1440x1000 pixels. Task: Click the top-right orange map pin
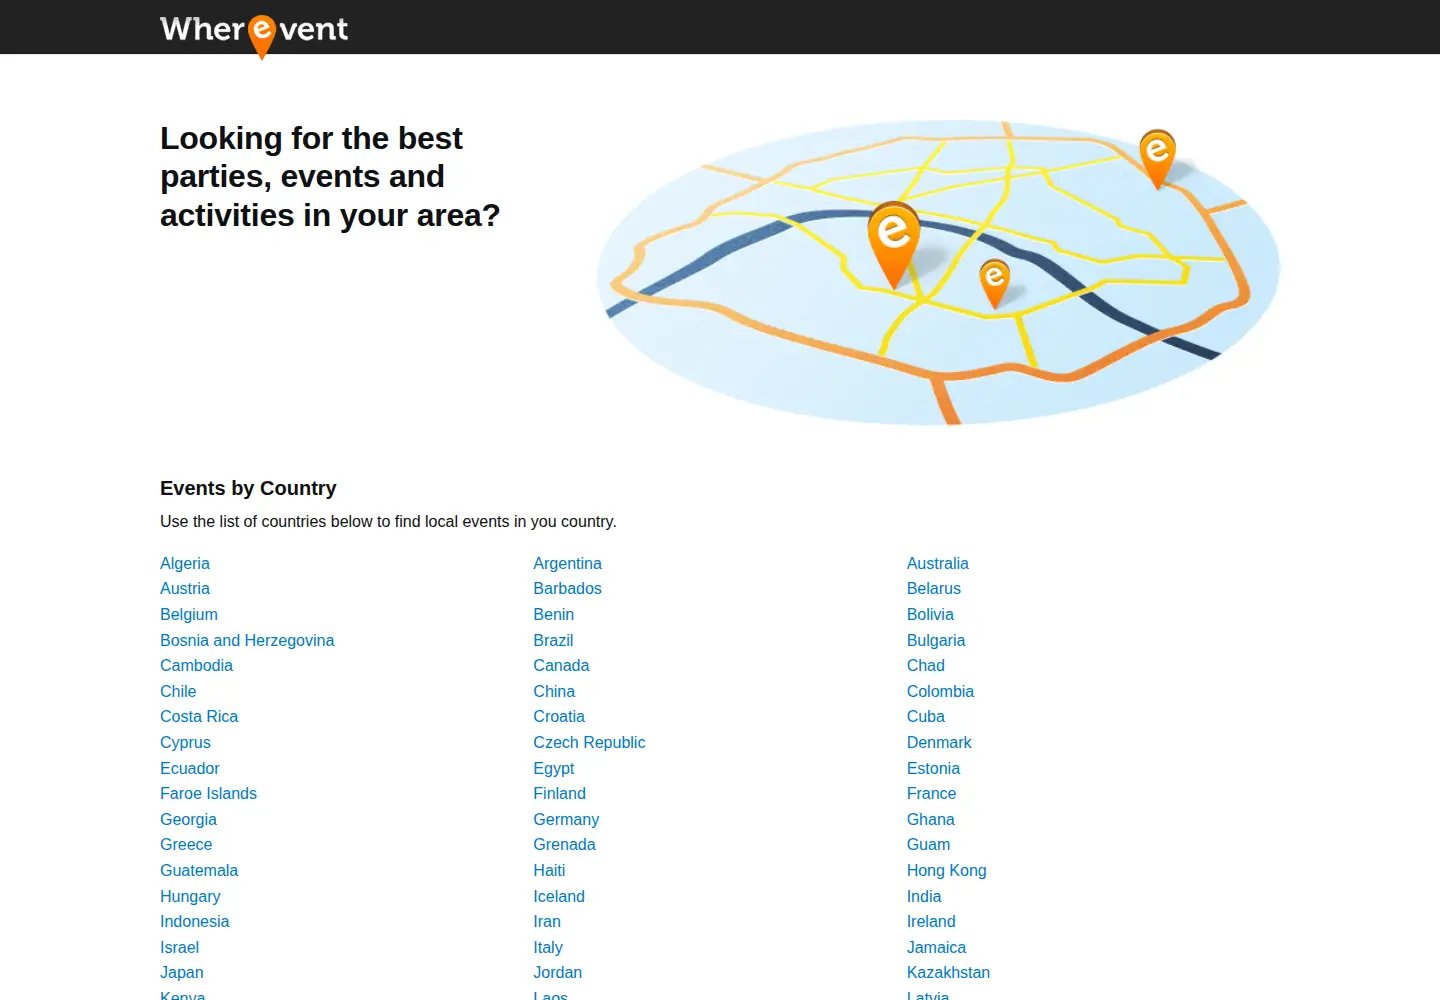point(1157,159)
